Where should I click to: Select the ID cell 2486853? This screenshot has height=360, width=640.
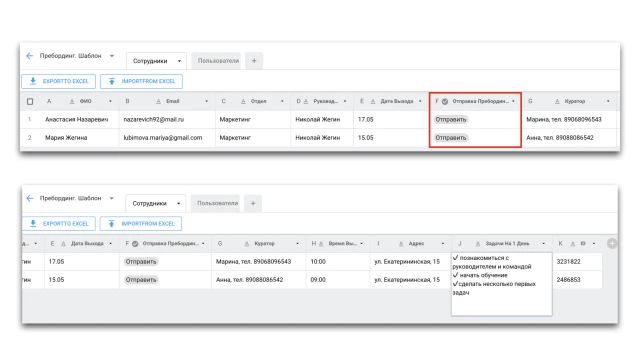(577, 280)
